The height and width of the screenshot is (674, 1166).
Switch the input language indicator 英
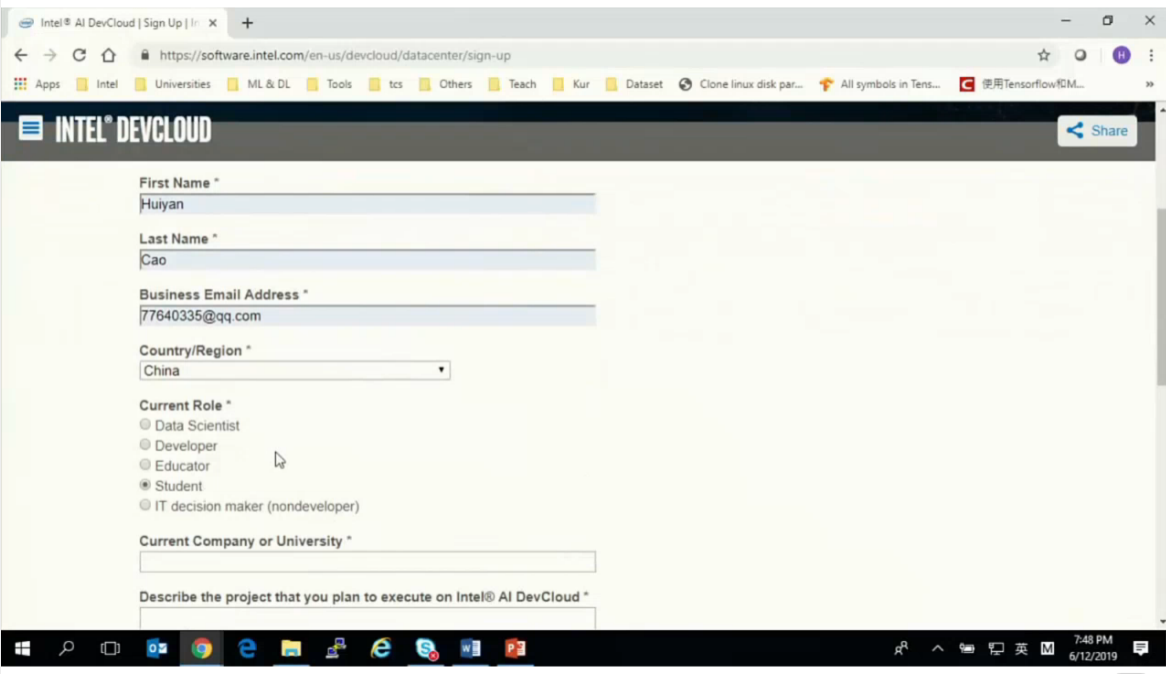coord(1022,649)
